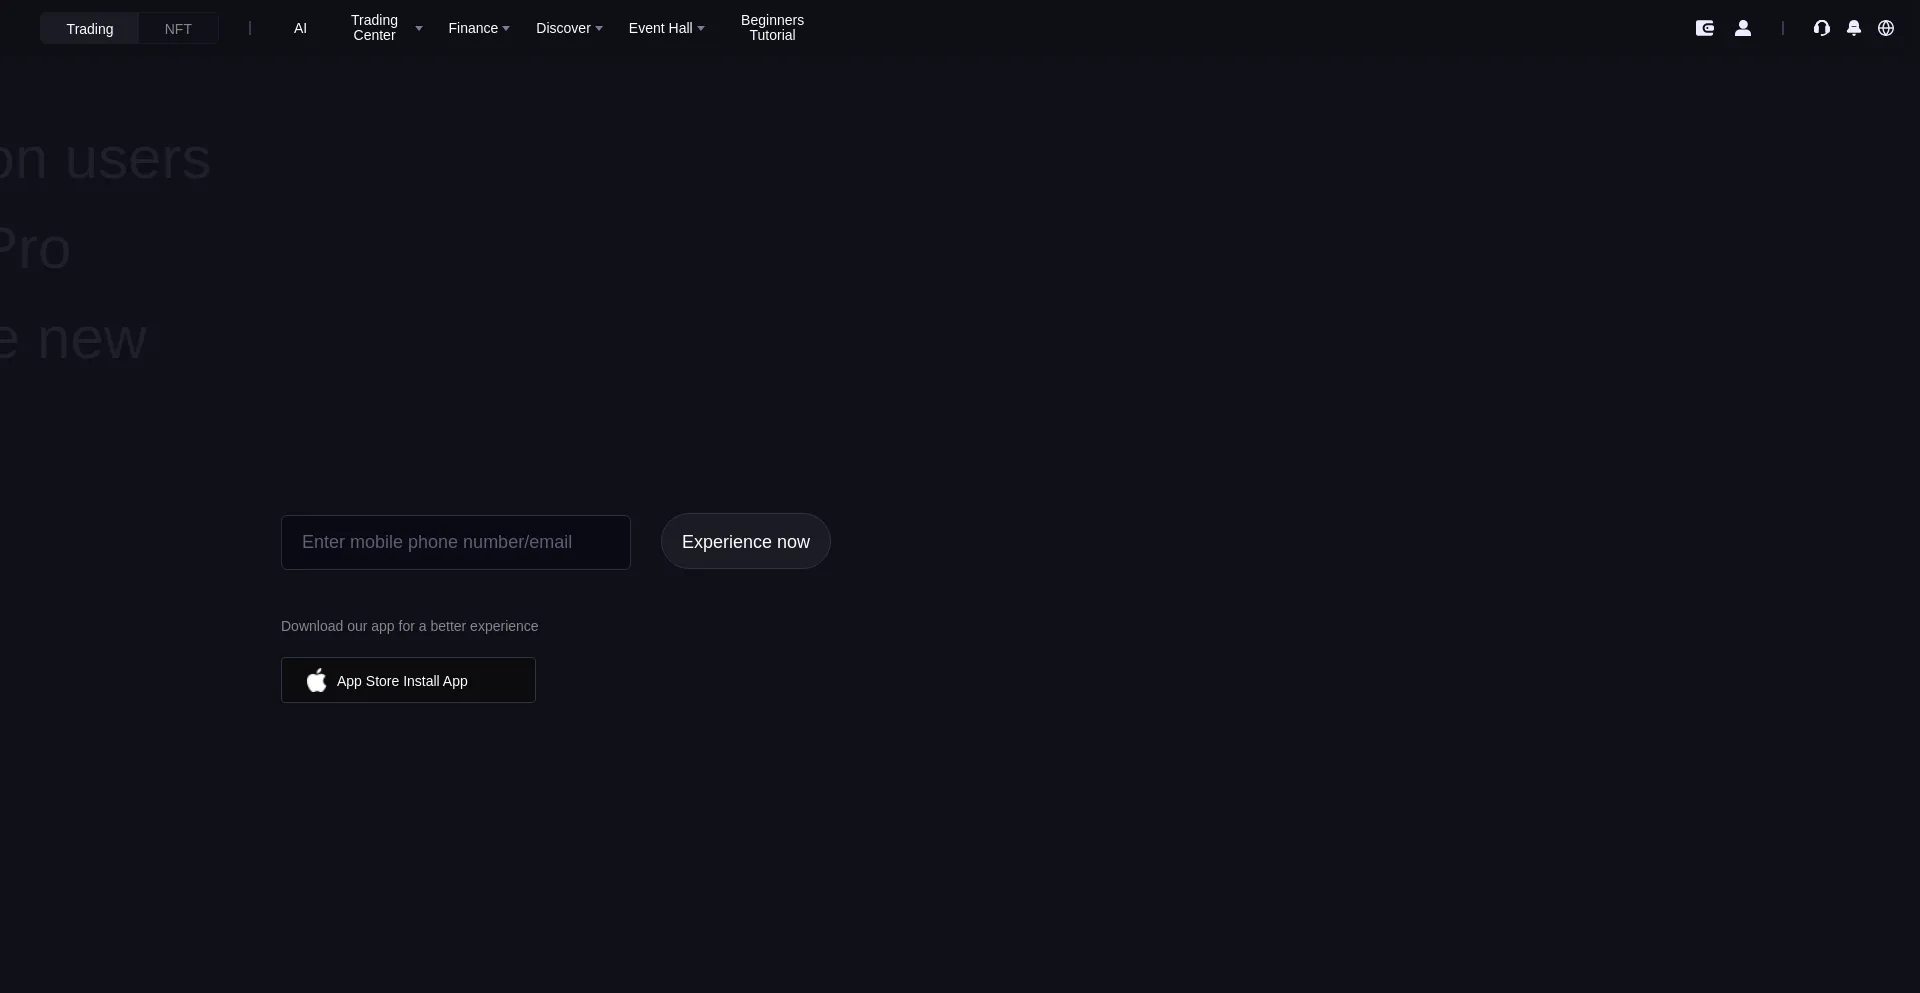Open Trading Center menu
Viewport: 1920px width, 993px height.
tap(374, 28)
